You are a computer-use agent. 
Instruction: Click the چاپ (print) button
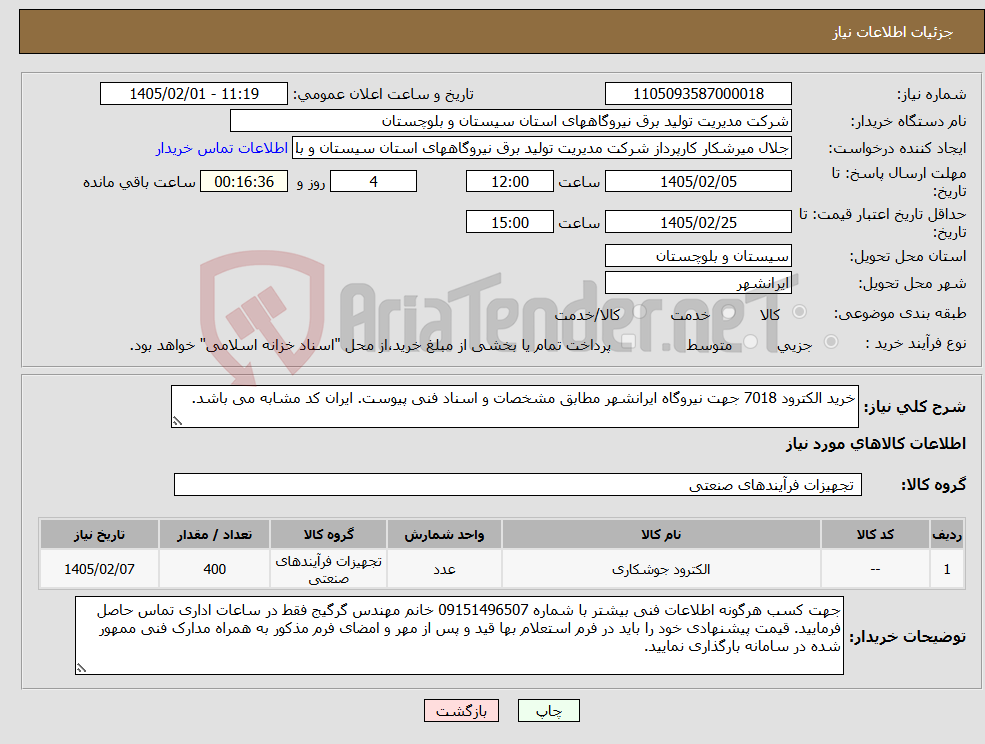click(548, 711)
